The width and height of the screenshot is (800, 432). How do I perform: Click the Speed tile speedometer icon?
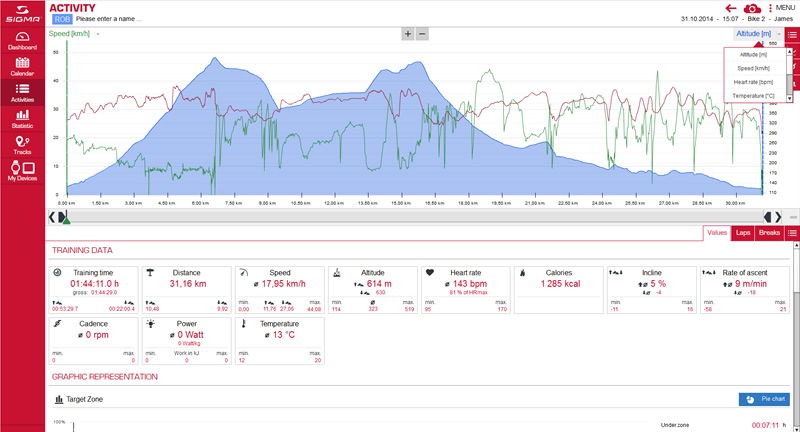pos(244,272)
